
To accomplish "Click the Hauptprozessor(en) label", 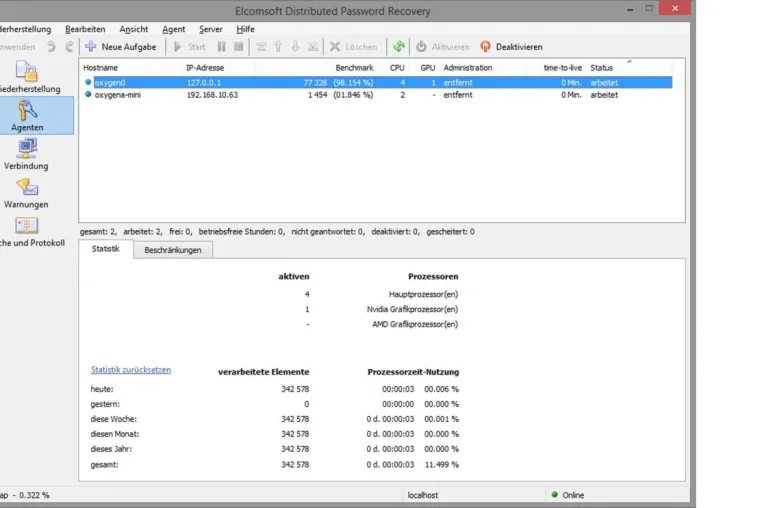I will coord(423,294).
